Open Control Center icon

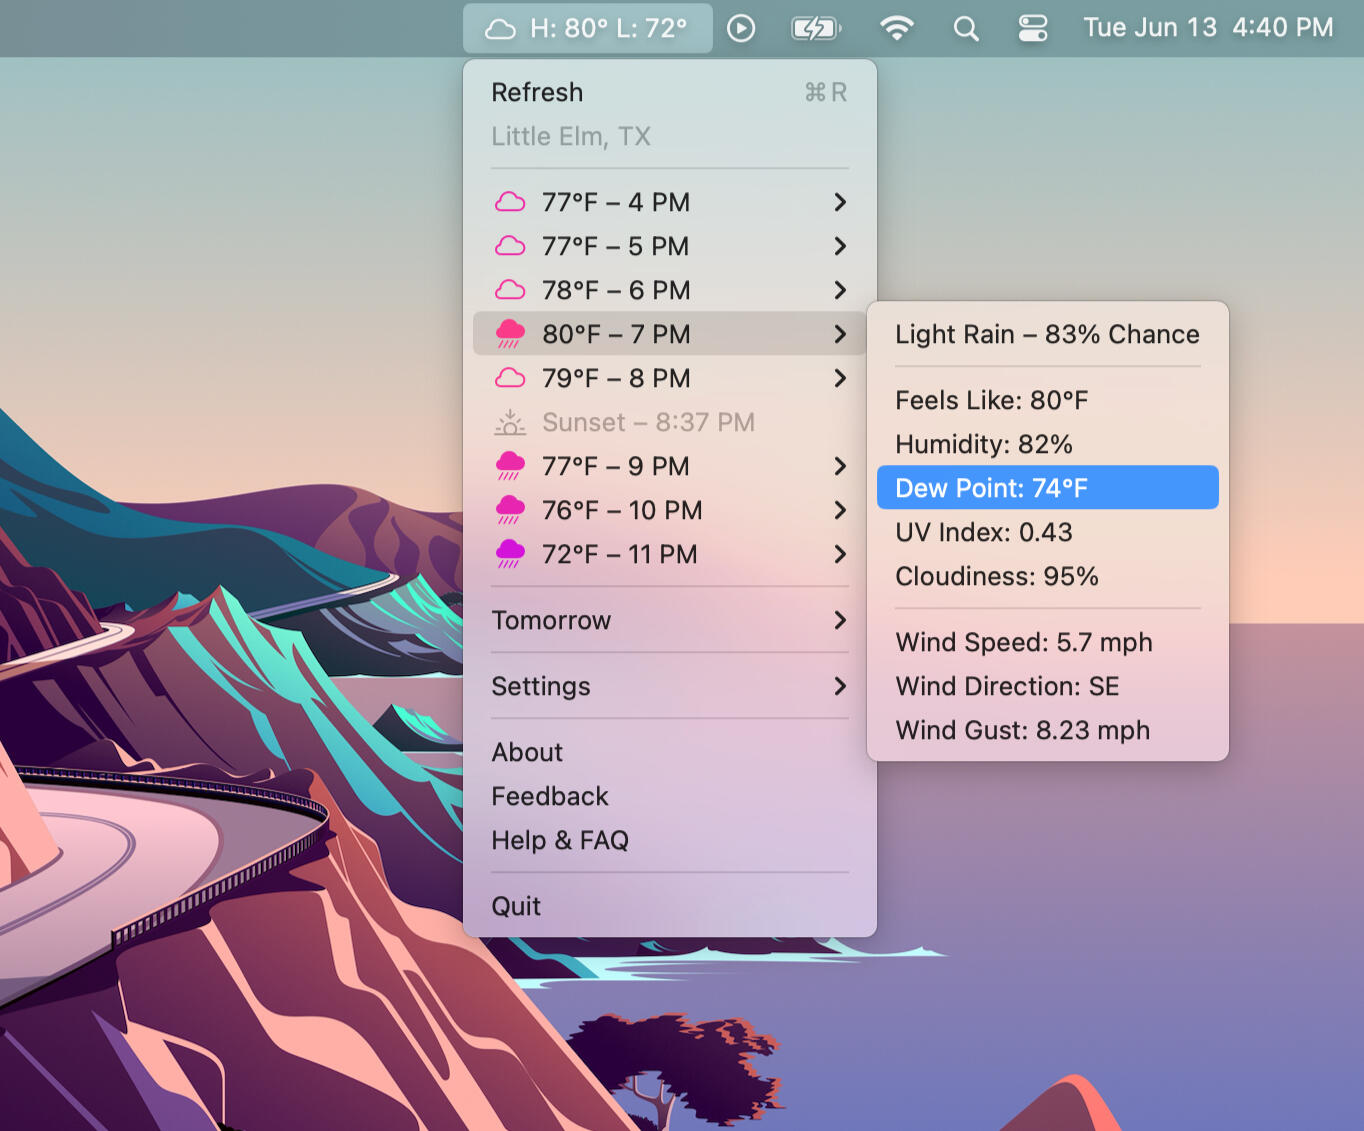pos(1032,28)
